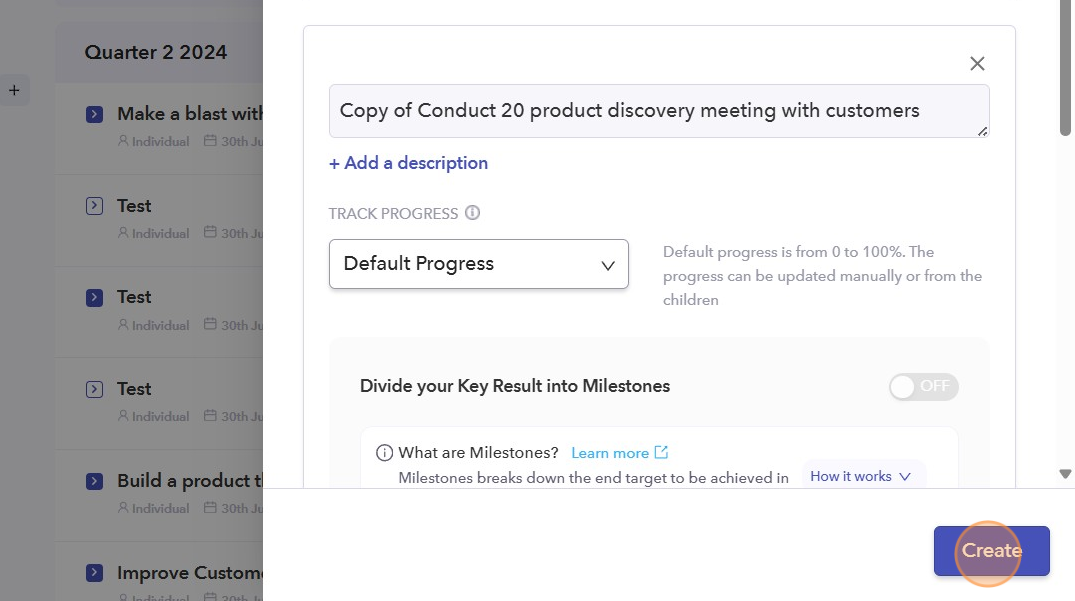
Task: Expand the third Test objective chevron
Action: (94, 389)
